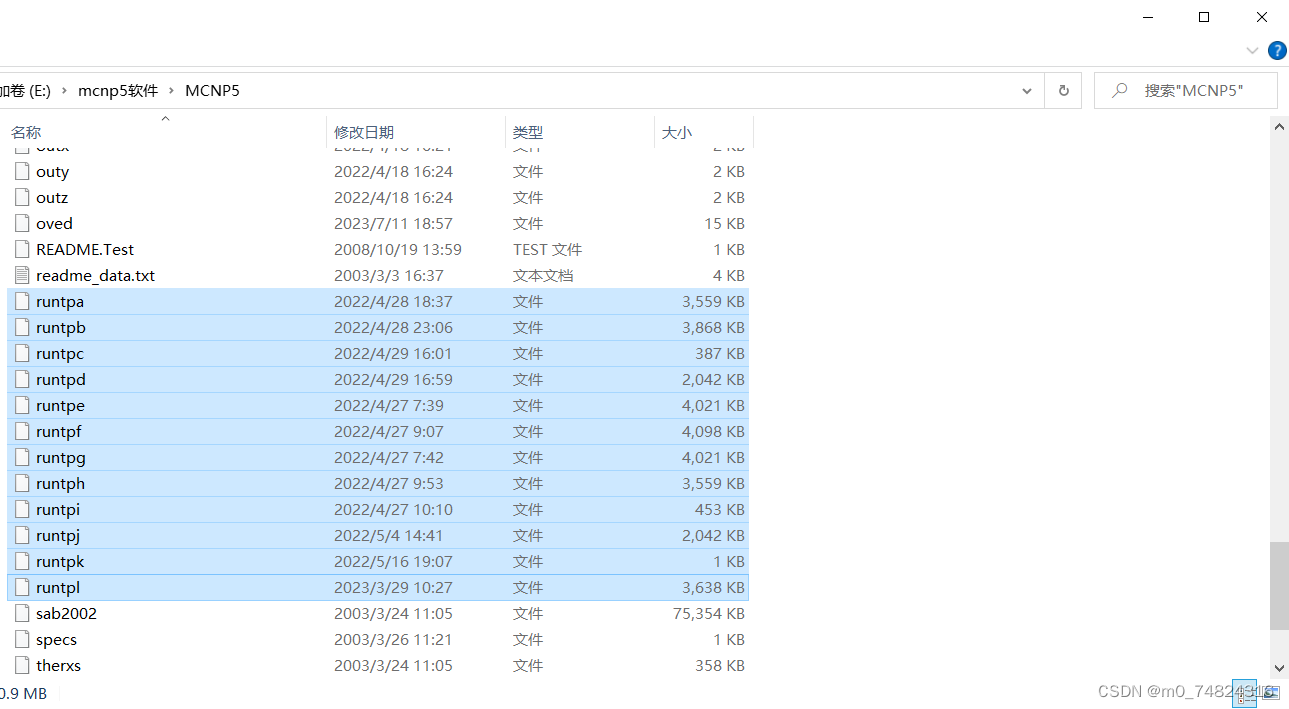Switch to Details view in the status bar
This screenshot has height=709, width=1289.
coord(1244,692)
